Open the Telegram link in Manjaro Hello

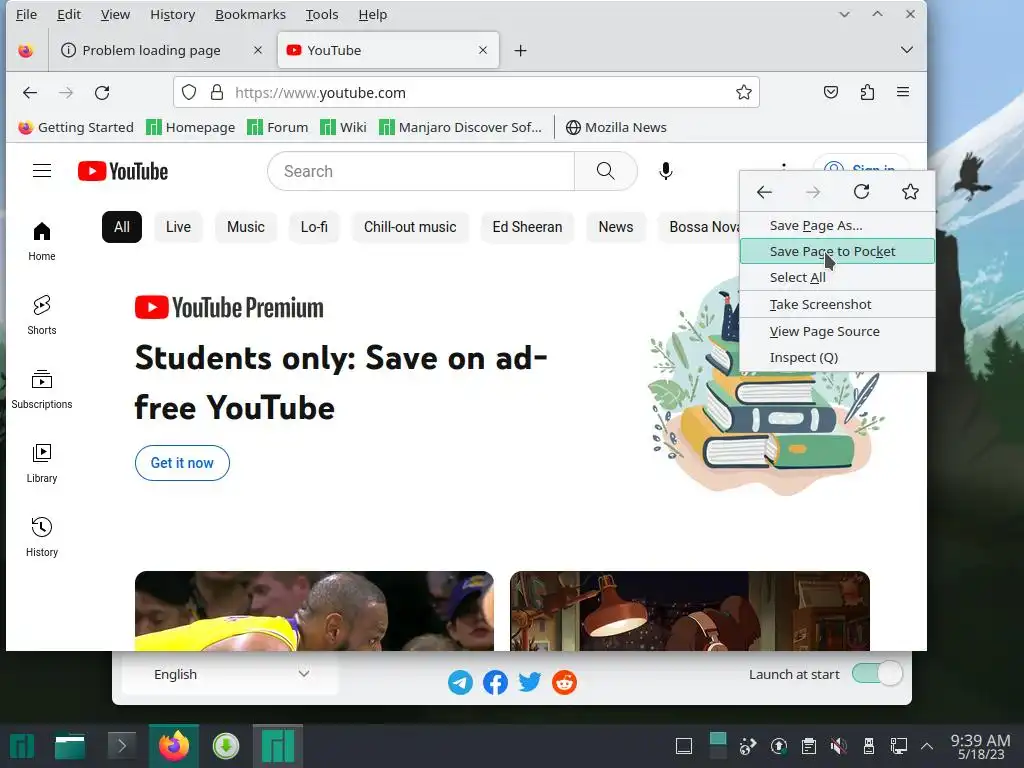[x=460, y=682]
